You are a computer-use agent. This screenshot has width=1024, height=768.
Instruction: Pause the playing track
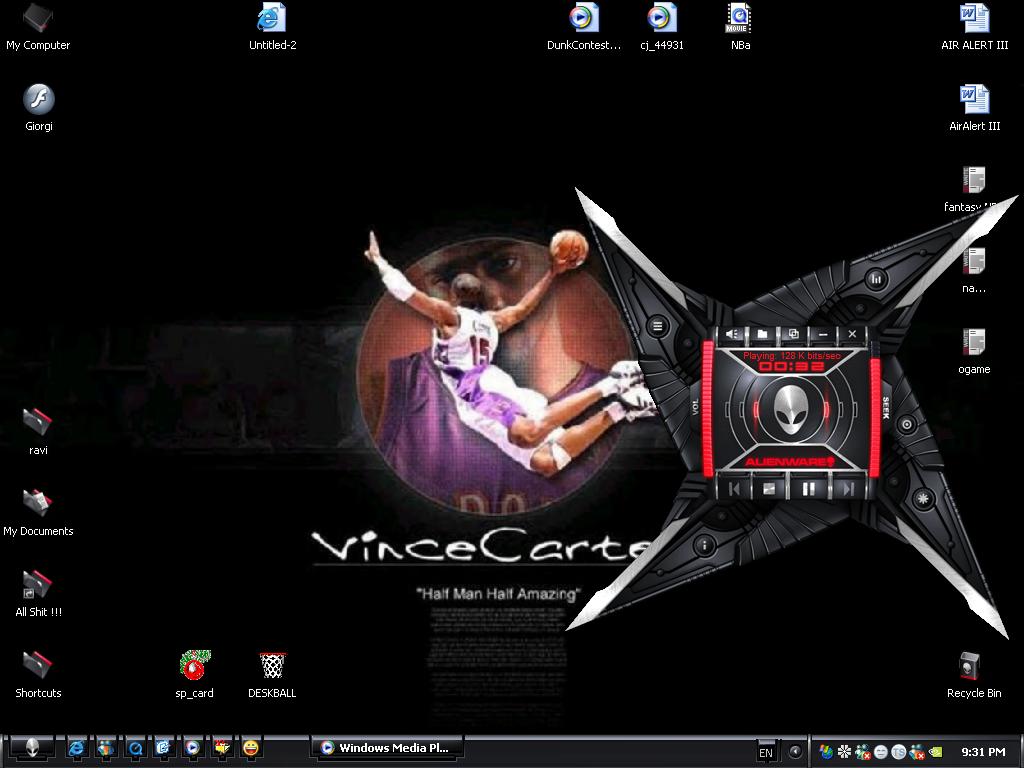click(808, 488)
